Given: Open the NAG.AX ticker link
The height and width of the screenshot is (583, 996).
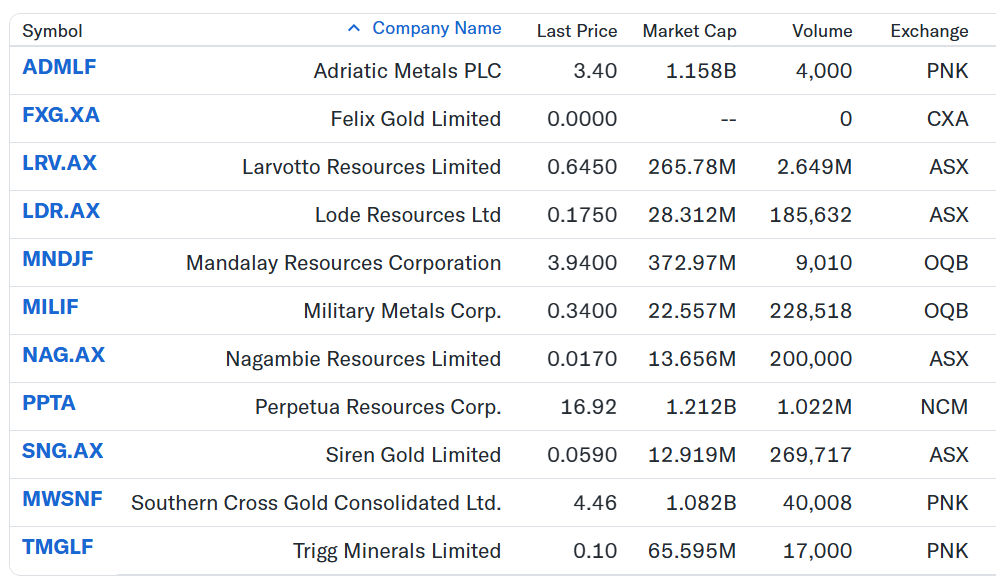Looking at the screenshot, I should pyautogui.click(x=64, y=355).
